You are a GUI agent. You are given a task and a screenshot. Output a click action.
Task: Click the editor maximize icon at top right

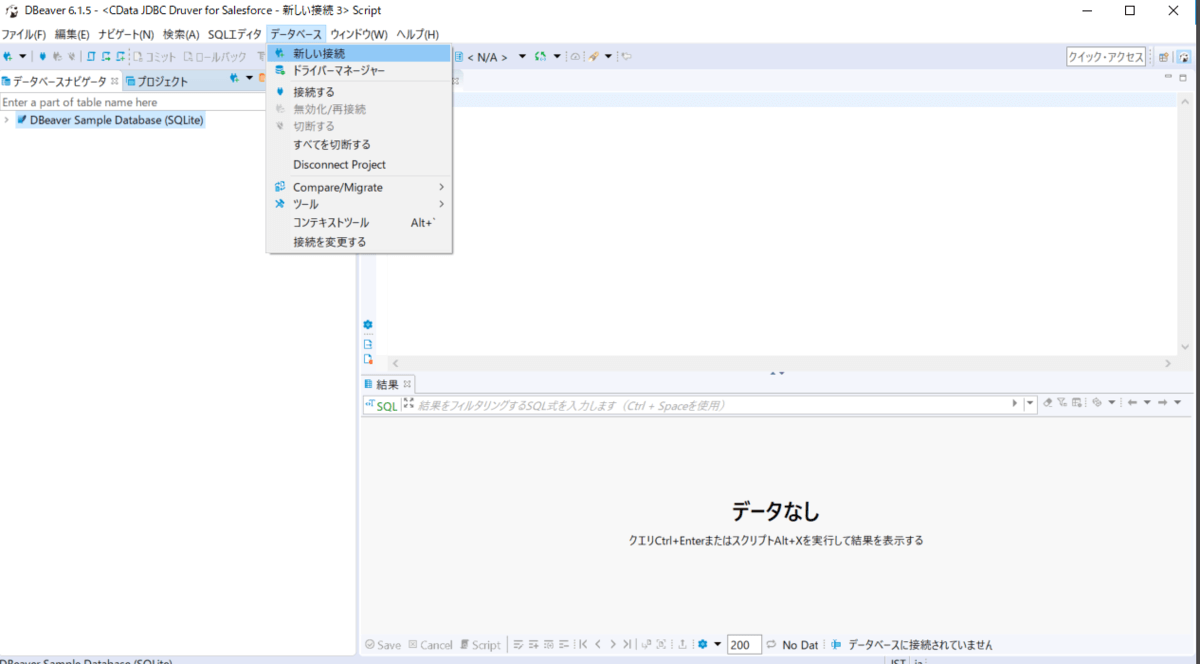1183,78
